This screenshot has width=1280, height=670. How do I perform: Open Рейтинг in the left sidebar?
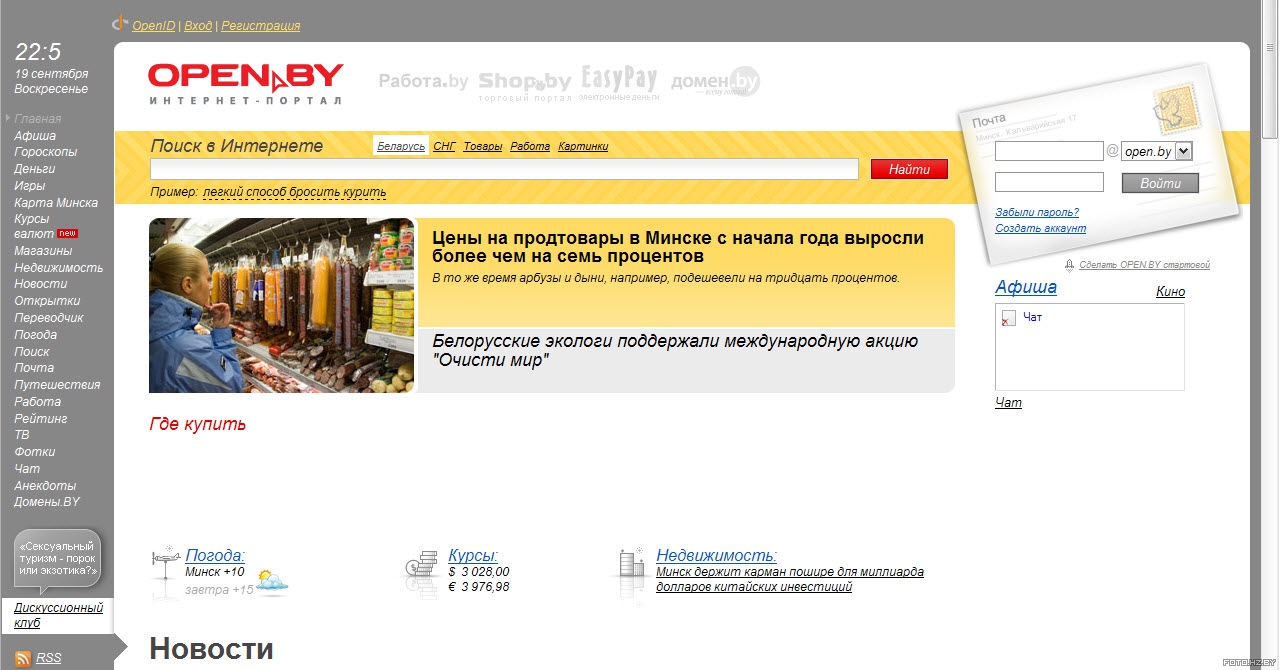tap(41, 419)
